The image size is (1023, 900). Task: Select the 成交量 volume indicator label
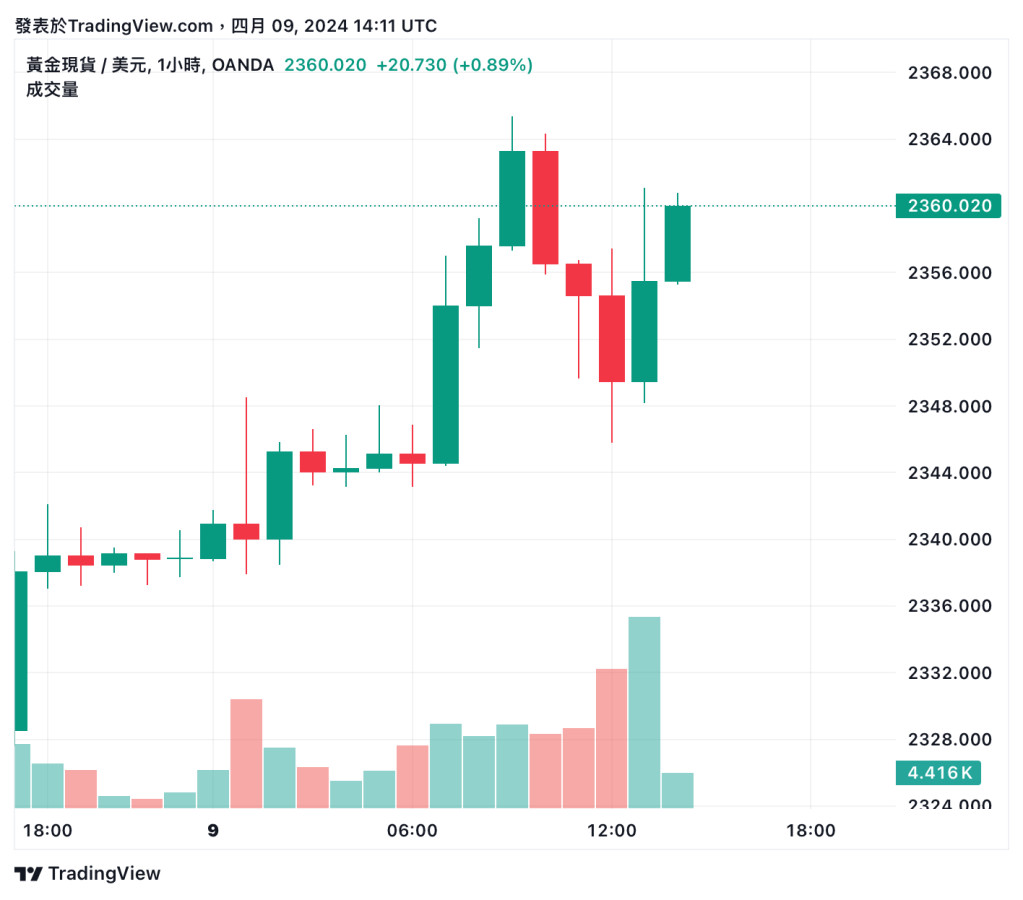52,90
